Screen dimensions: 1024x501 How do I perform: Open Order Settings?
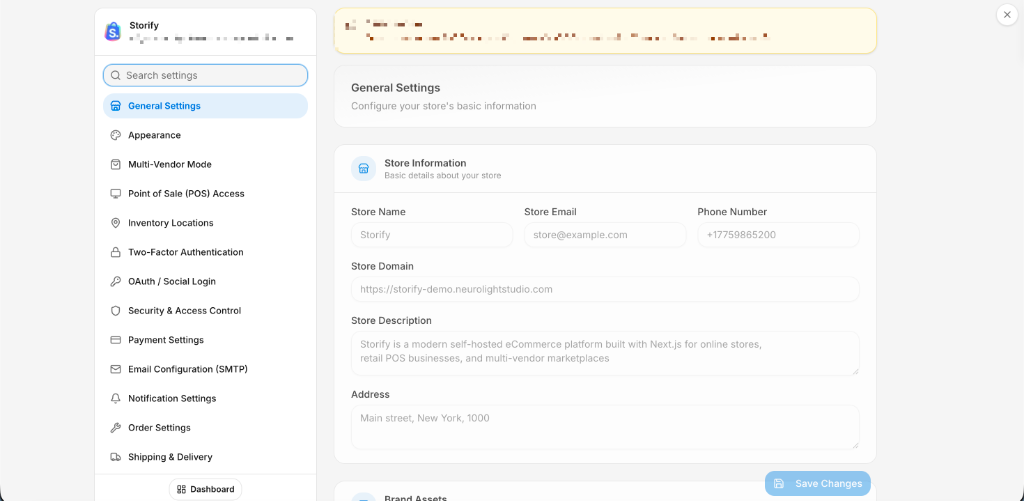click(205, 428)
